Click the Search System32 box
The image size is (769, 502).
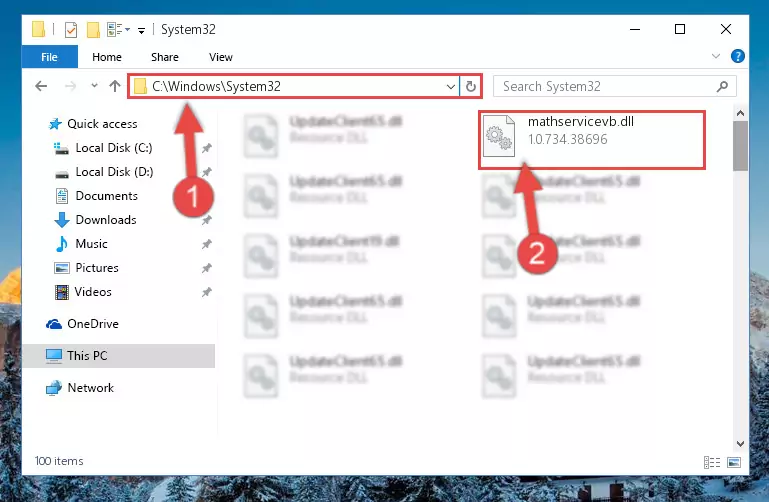614,87
